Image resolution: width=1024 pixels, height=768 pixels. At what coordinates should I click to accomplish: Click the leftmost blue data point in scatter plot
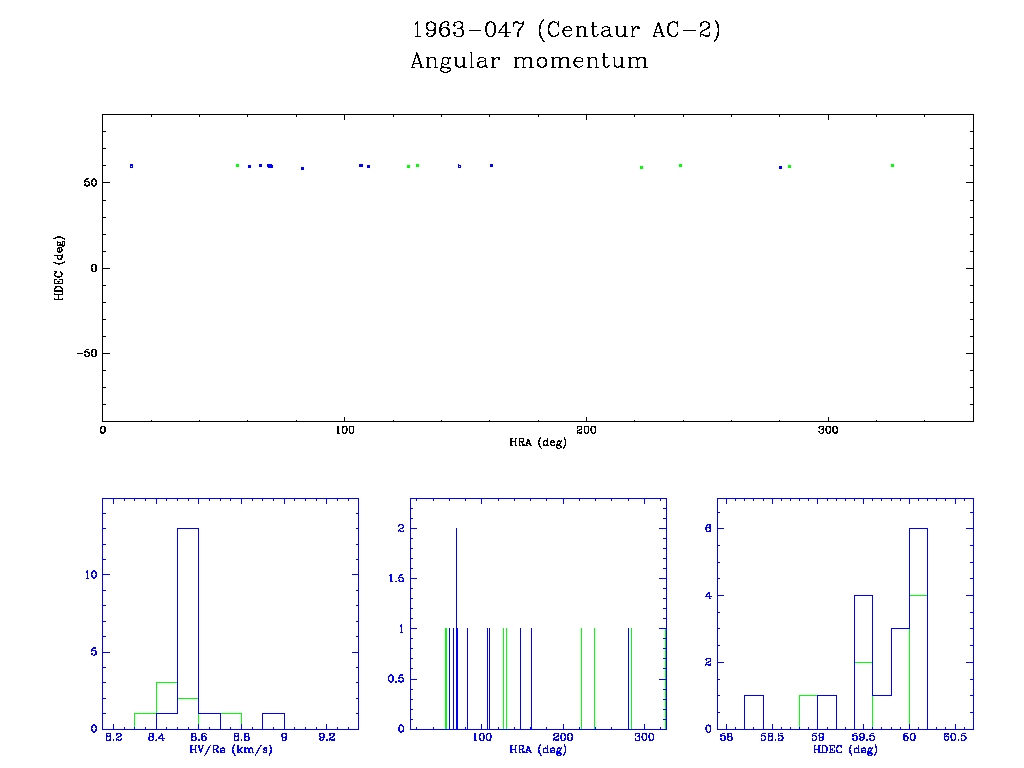pyautogui.click(x=131, y=166)
